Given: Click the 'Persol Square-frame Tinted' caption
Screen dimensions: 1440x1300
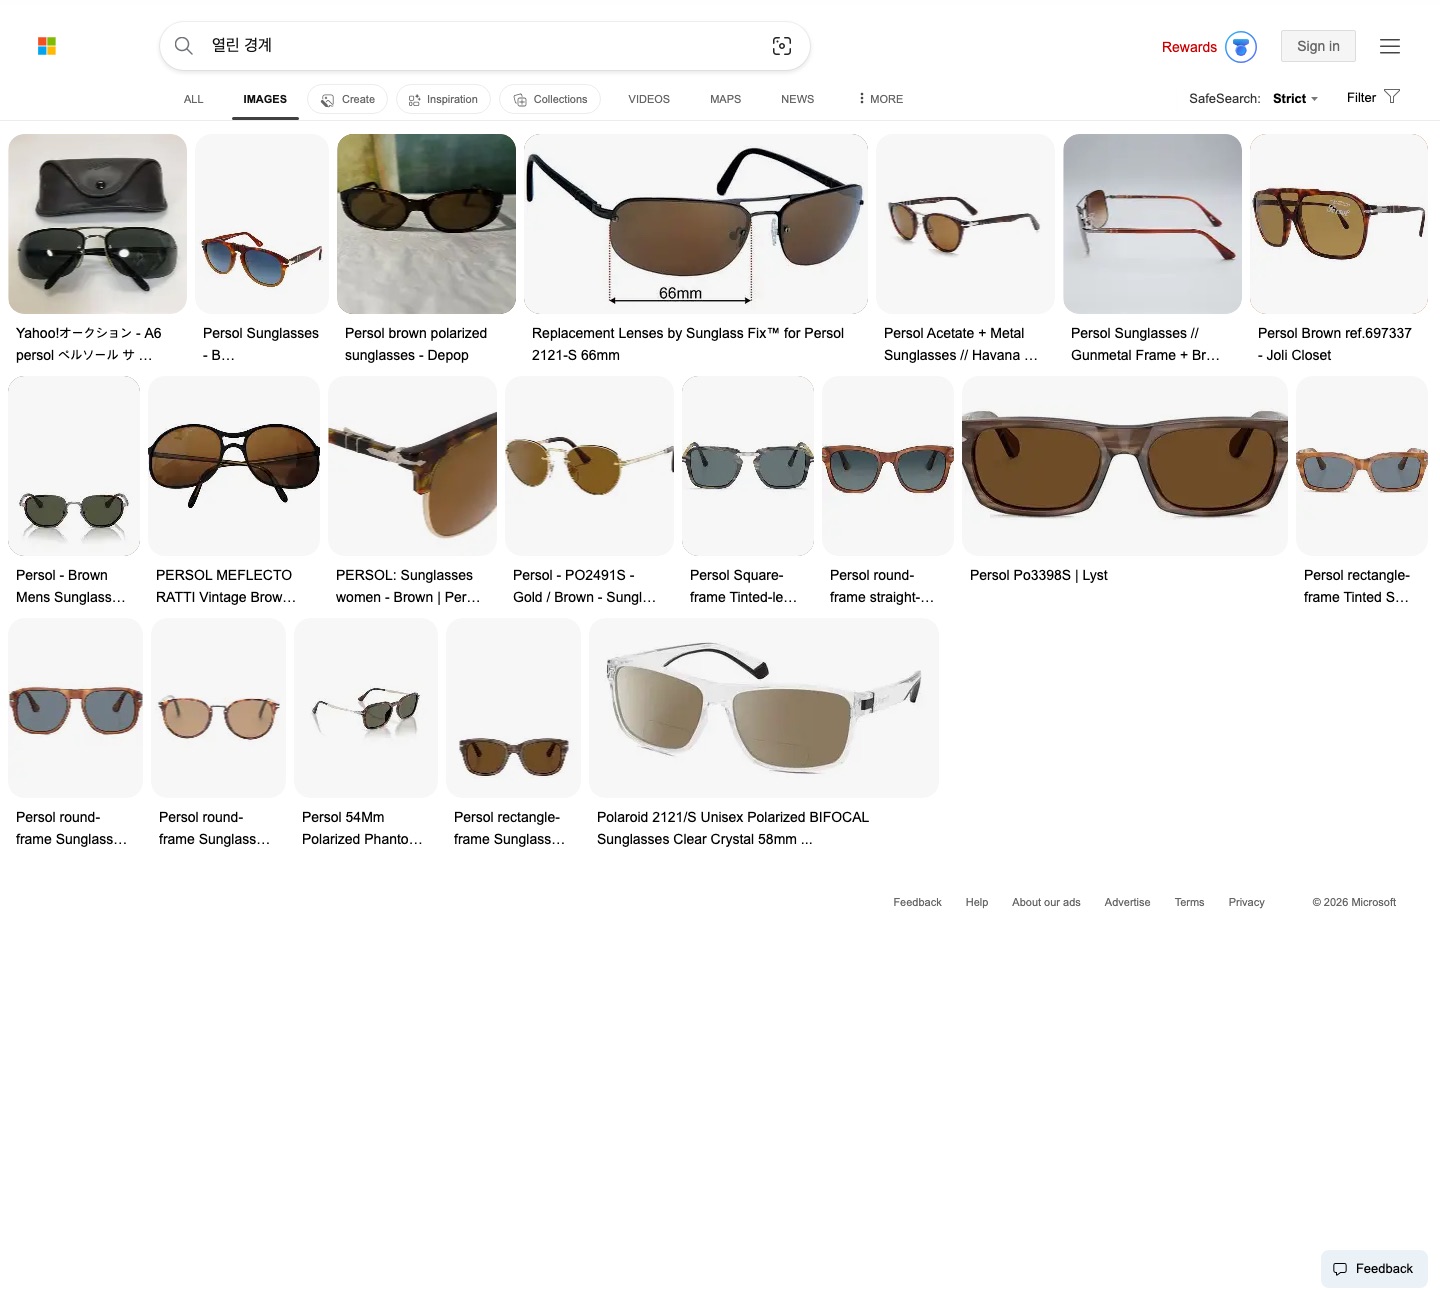Looking at the screenshot, I should click(744, 586).
